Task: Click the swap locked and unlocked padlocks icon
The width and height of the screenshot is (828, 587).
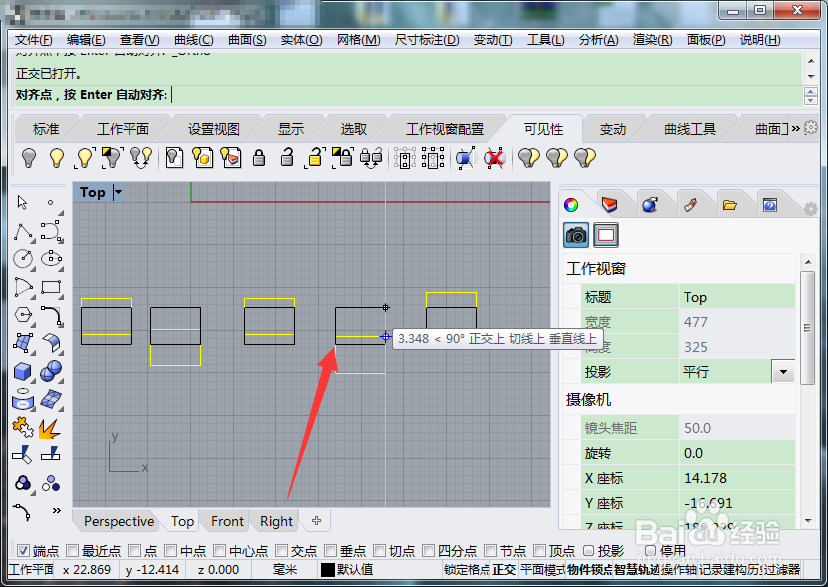Action: [x=371, y=157]
